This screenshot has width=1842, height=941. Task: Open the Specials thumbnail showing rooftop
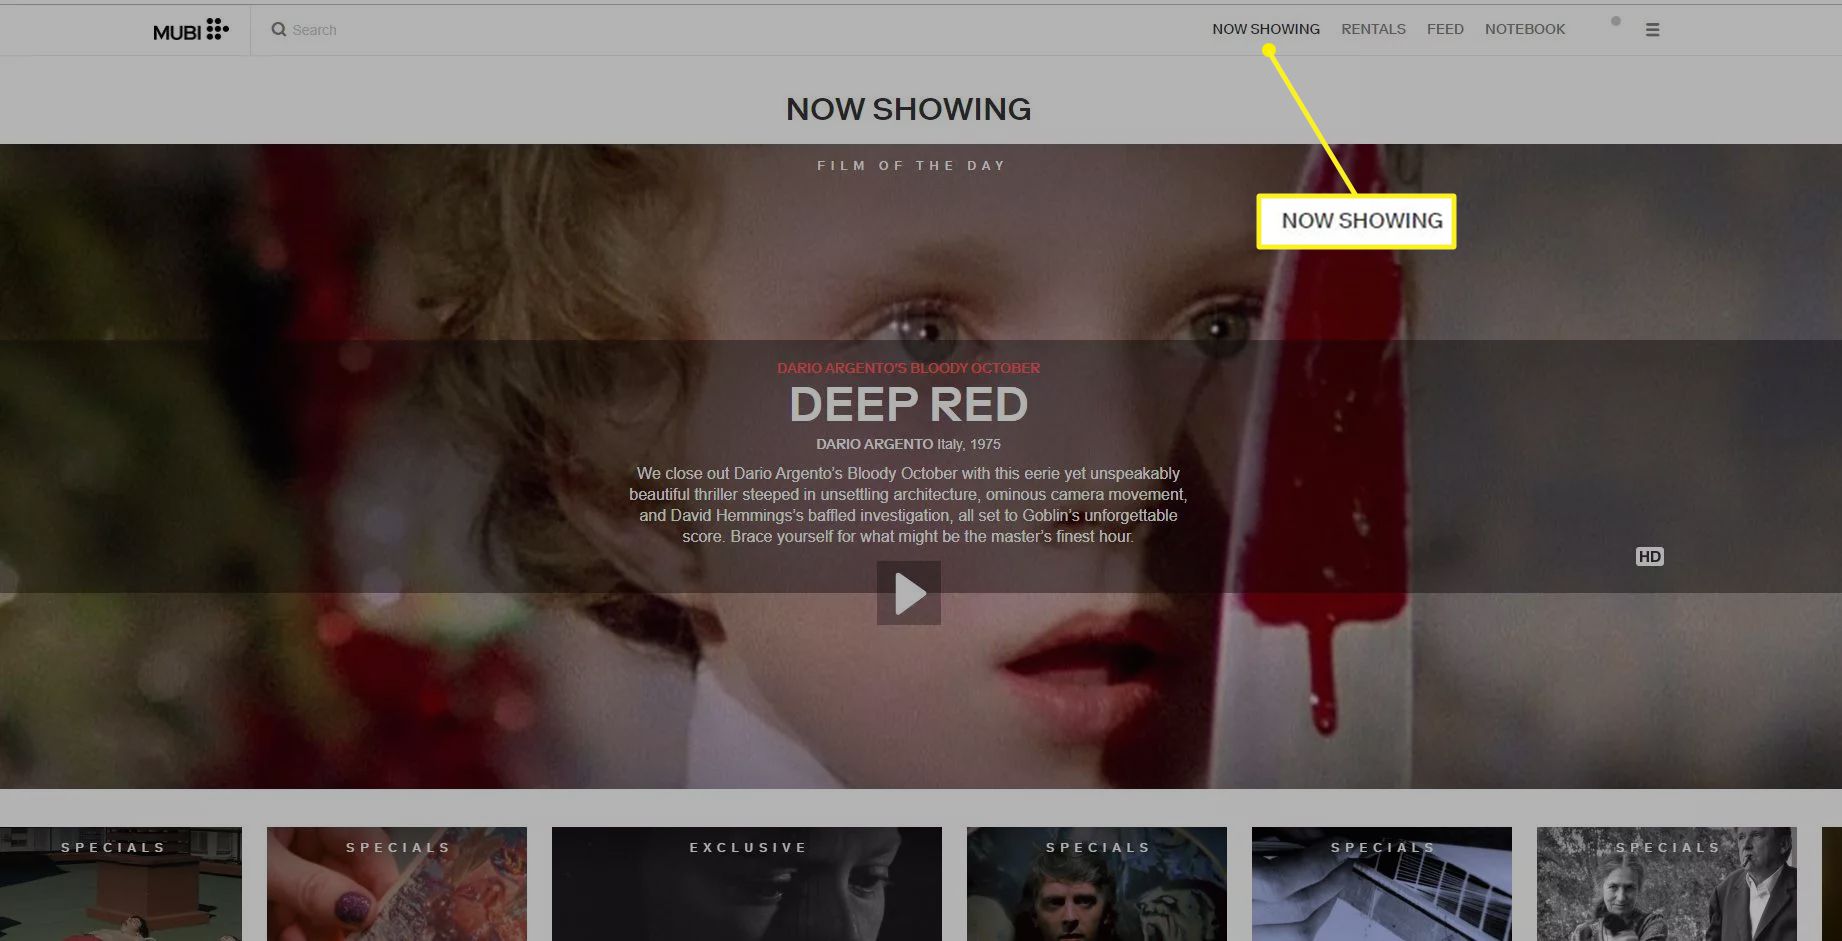tap(121, 884)
